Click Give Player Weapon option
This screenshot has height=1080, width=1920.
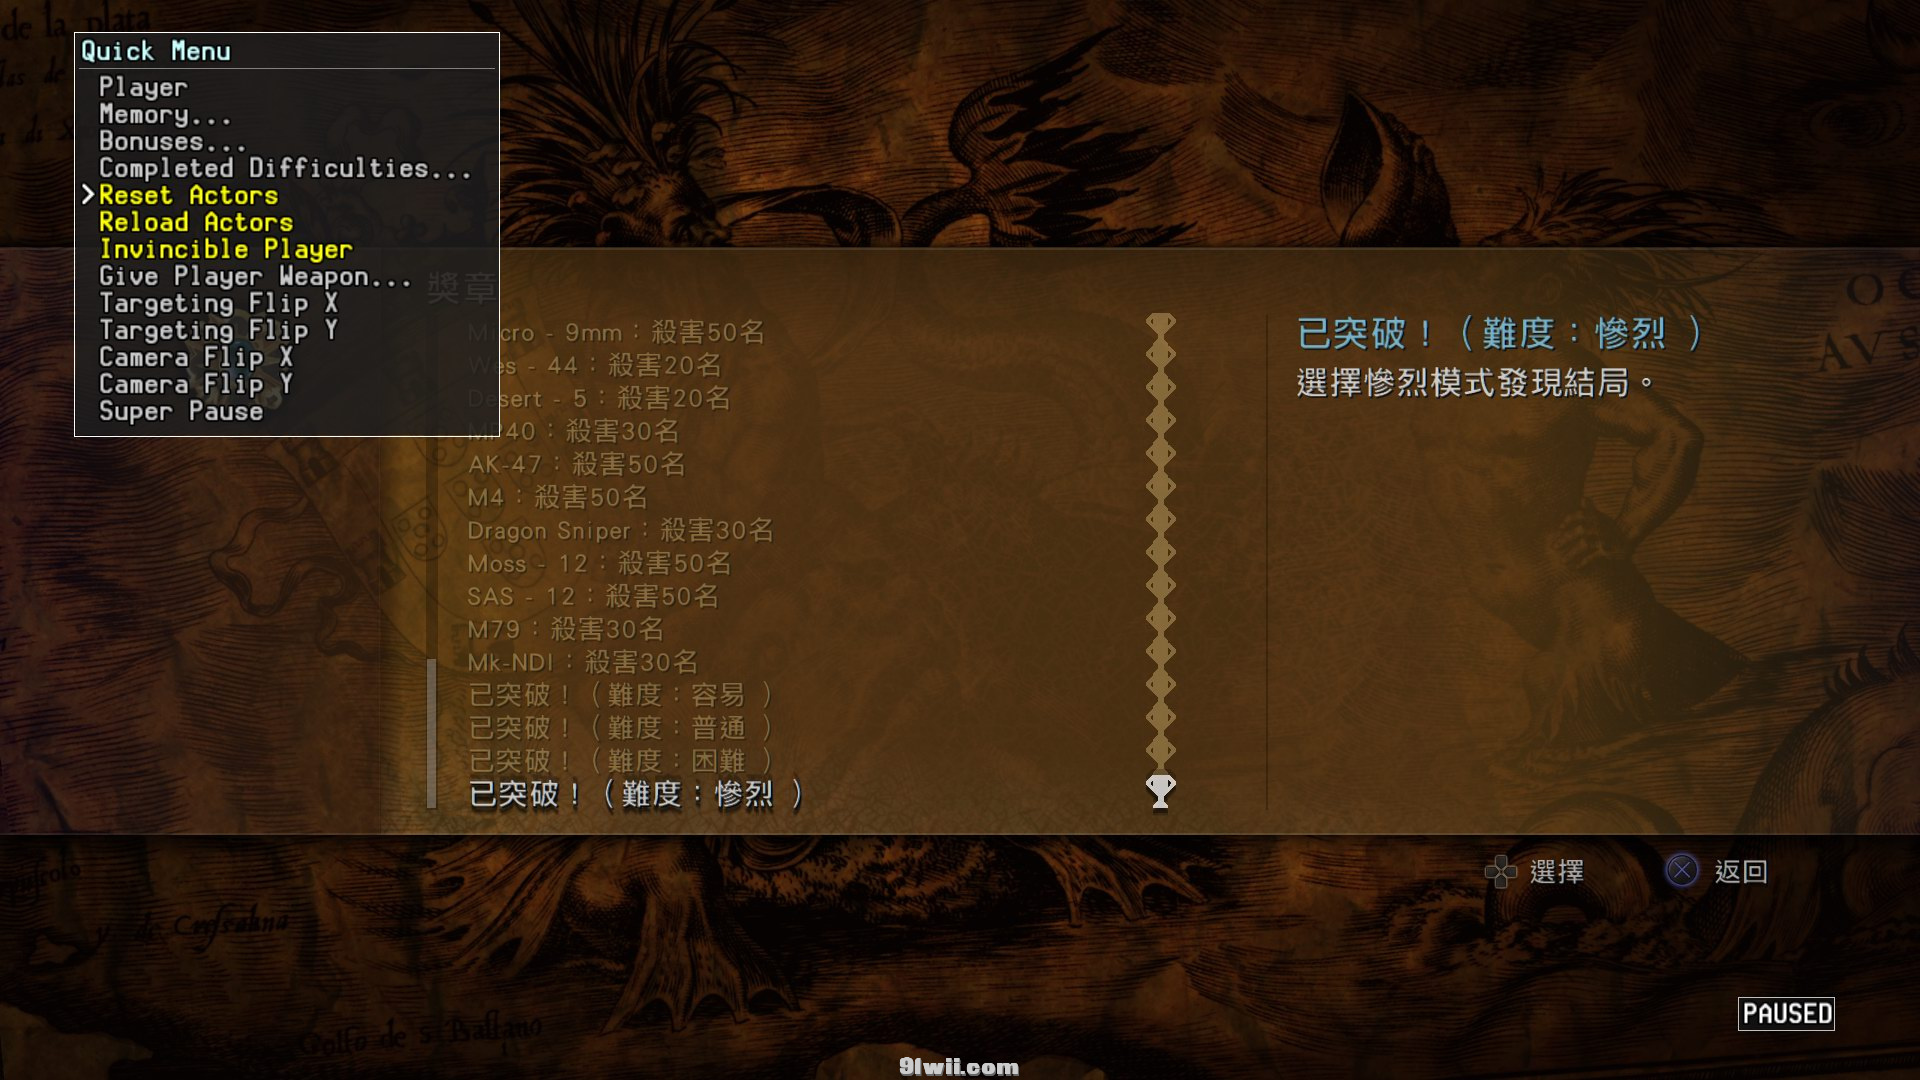256,276
